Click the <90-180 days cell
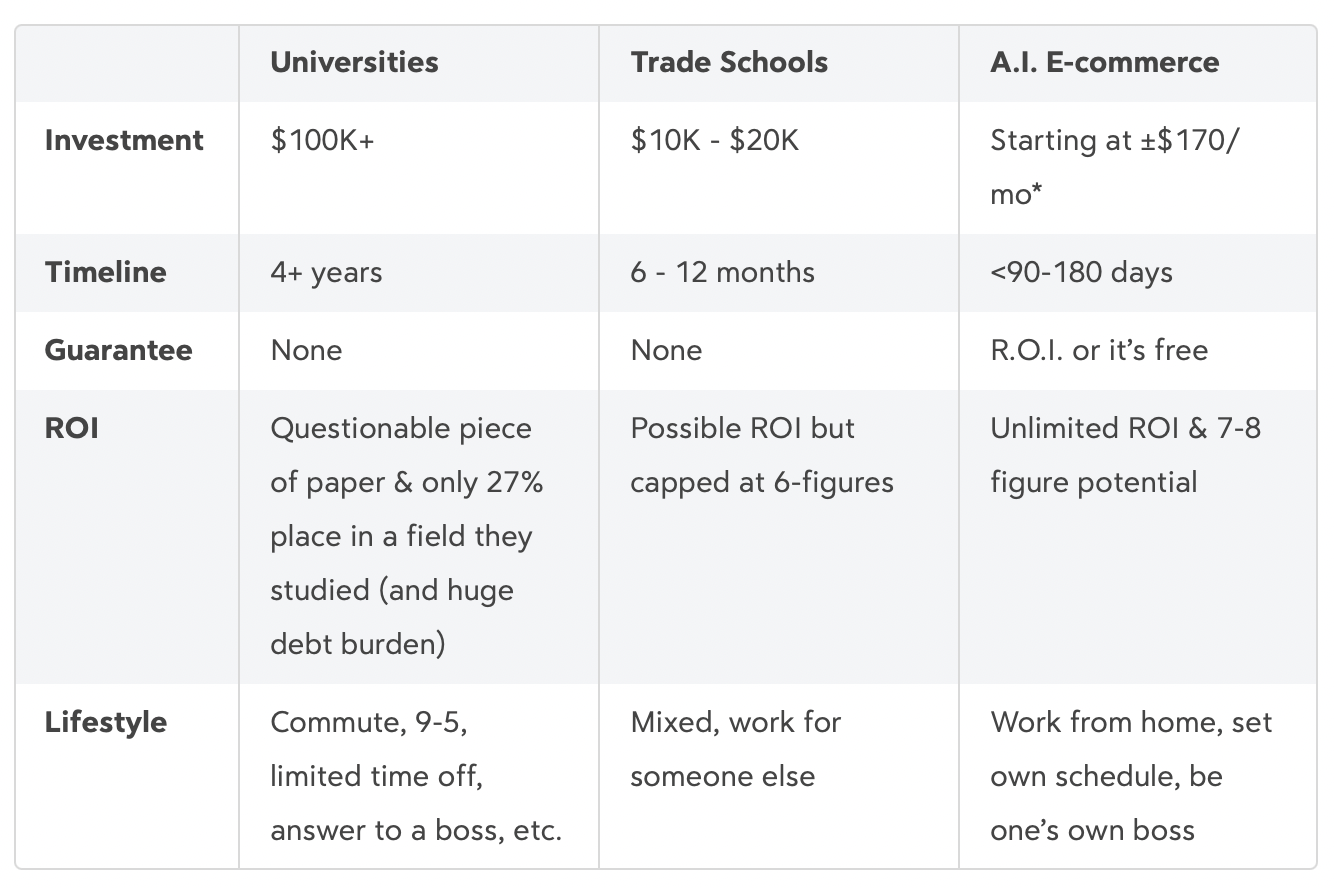Image resolution: width=1334 pixels, height=888 pixels. tap(1081, 272)
